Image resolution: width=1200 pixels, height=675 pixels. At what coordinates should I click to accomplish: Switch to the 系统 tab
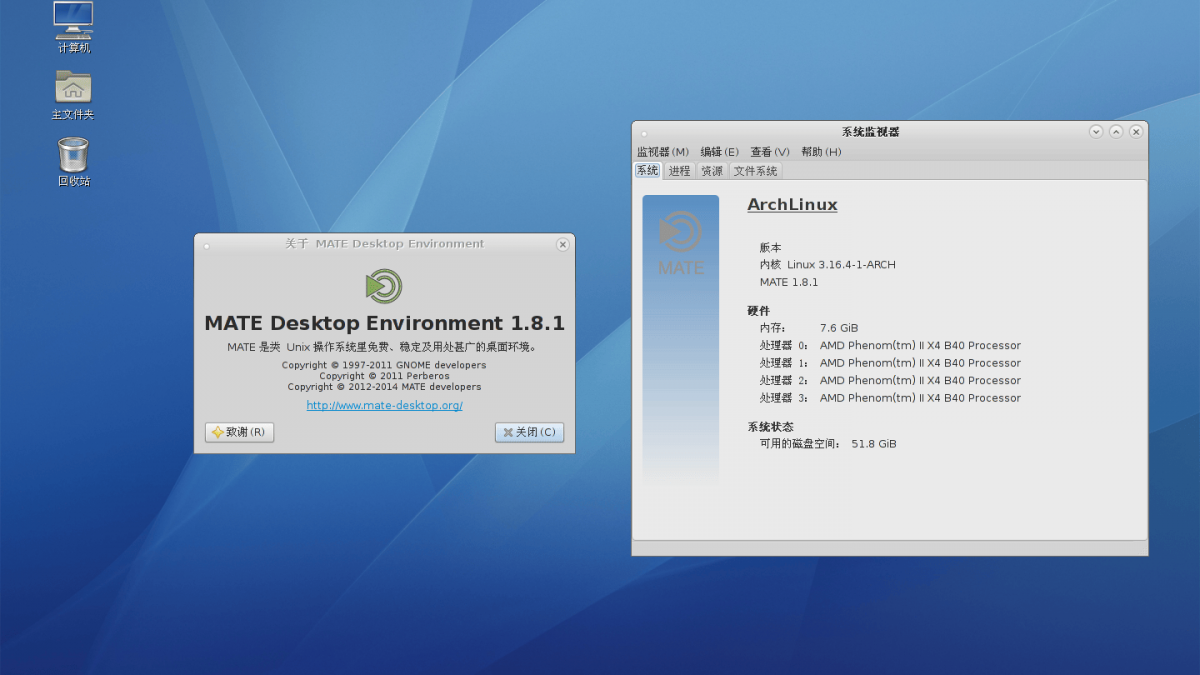(x=648, y=171)
